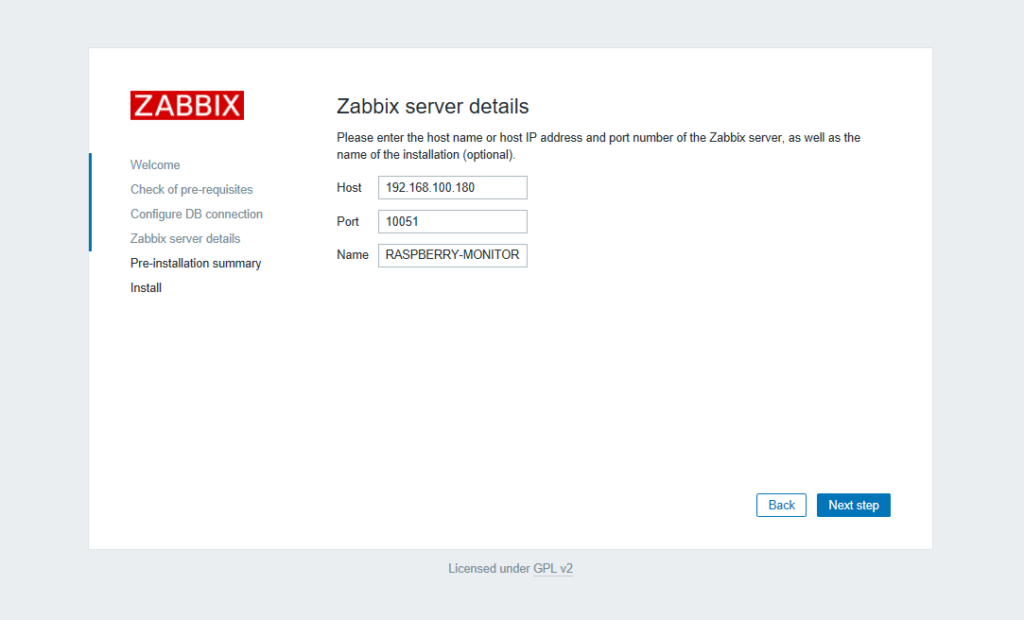Select the Install step in sidebar
This screenshot has height=620, width=1024.
click(146, 288)
